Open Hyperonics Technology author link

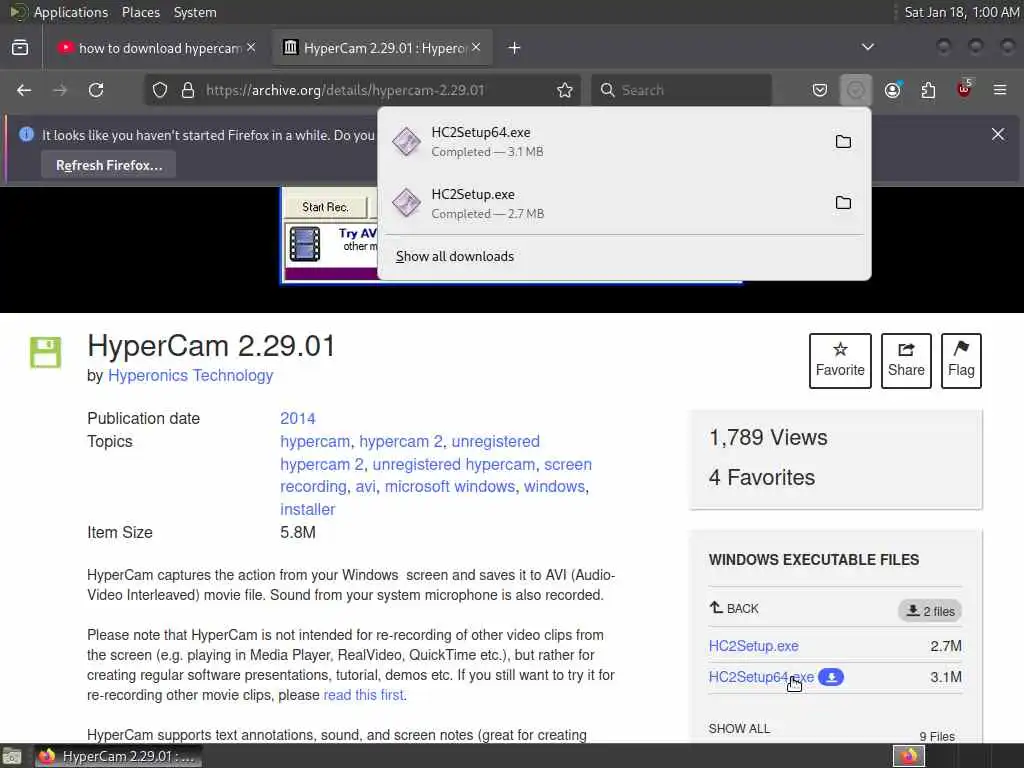coord(190,376)
